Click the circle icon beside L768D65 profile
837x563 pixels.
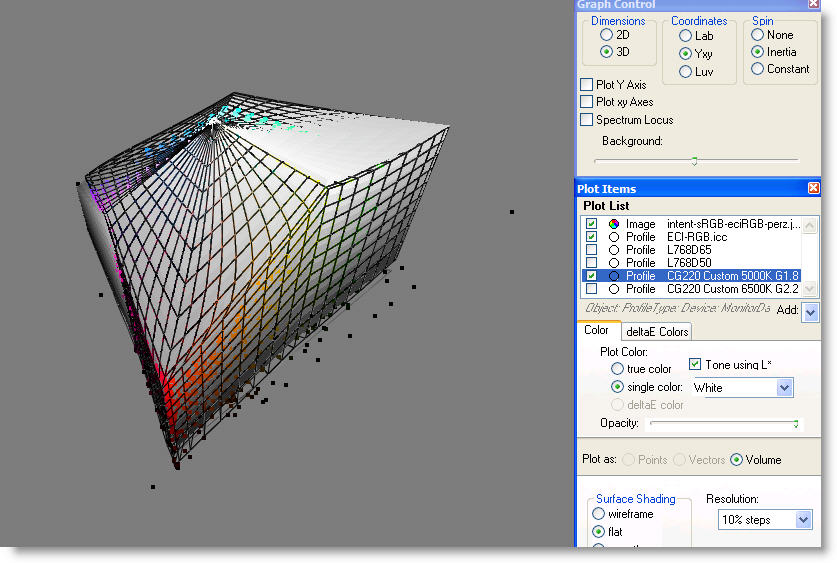tap(614, 250)
